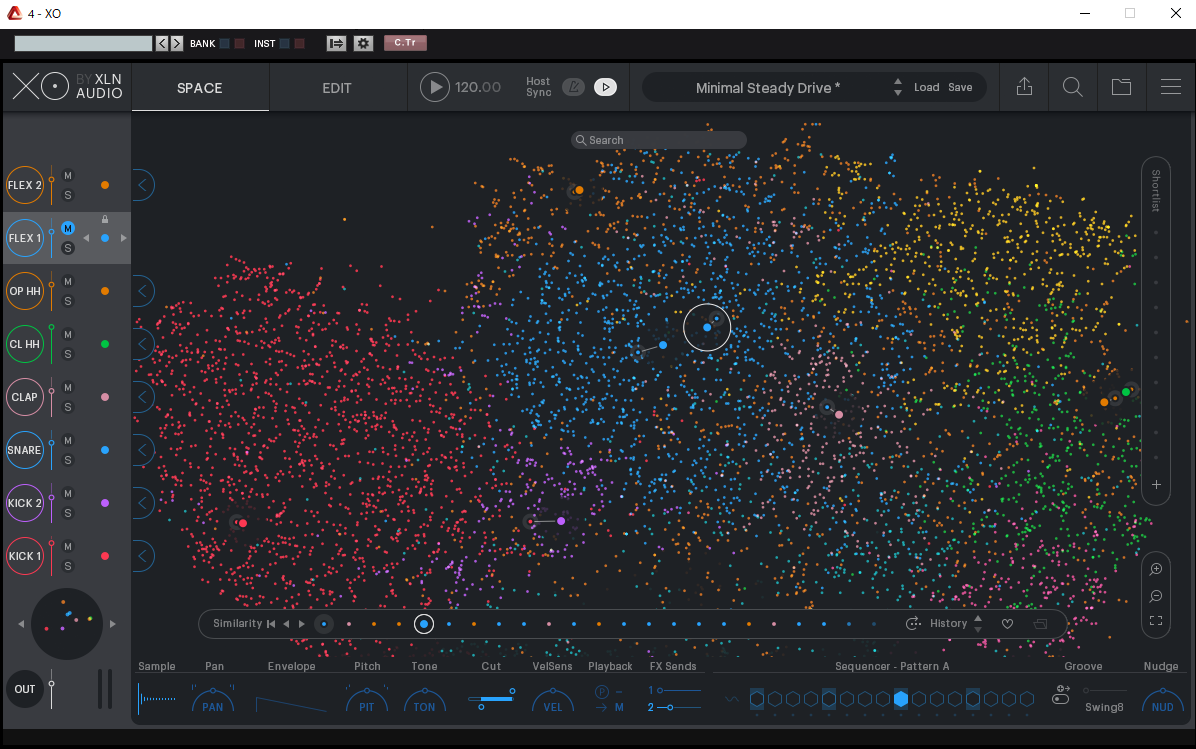The width and height of the screenshot is (1196, 749).
Task: Select next FLEX 1 sample arrow
Action: click(x=124, y=238)
